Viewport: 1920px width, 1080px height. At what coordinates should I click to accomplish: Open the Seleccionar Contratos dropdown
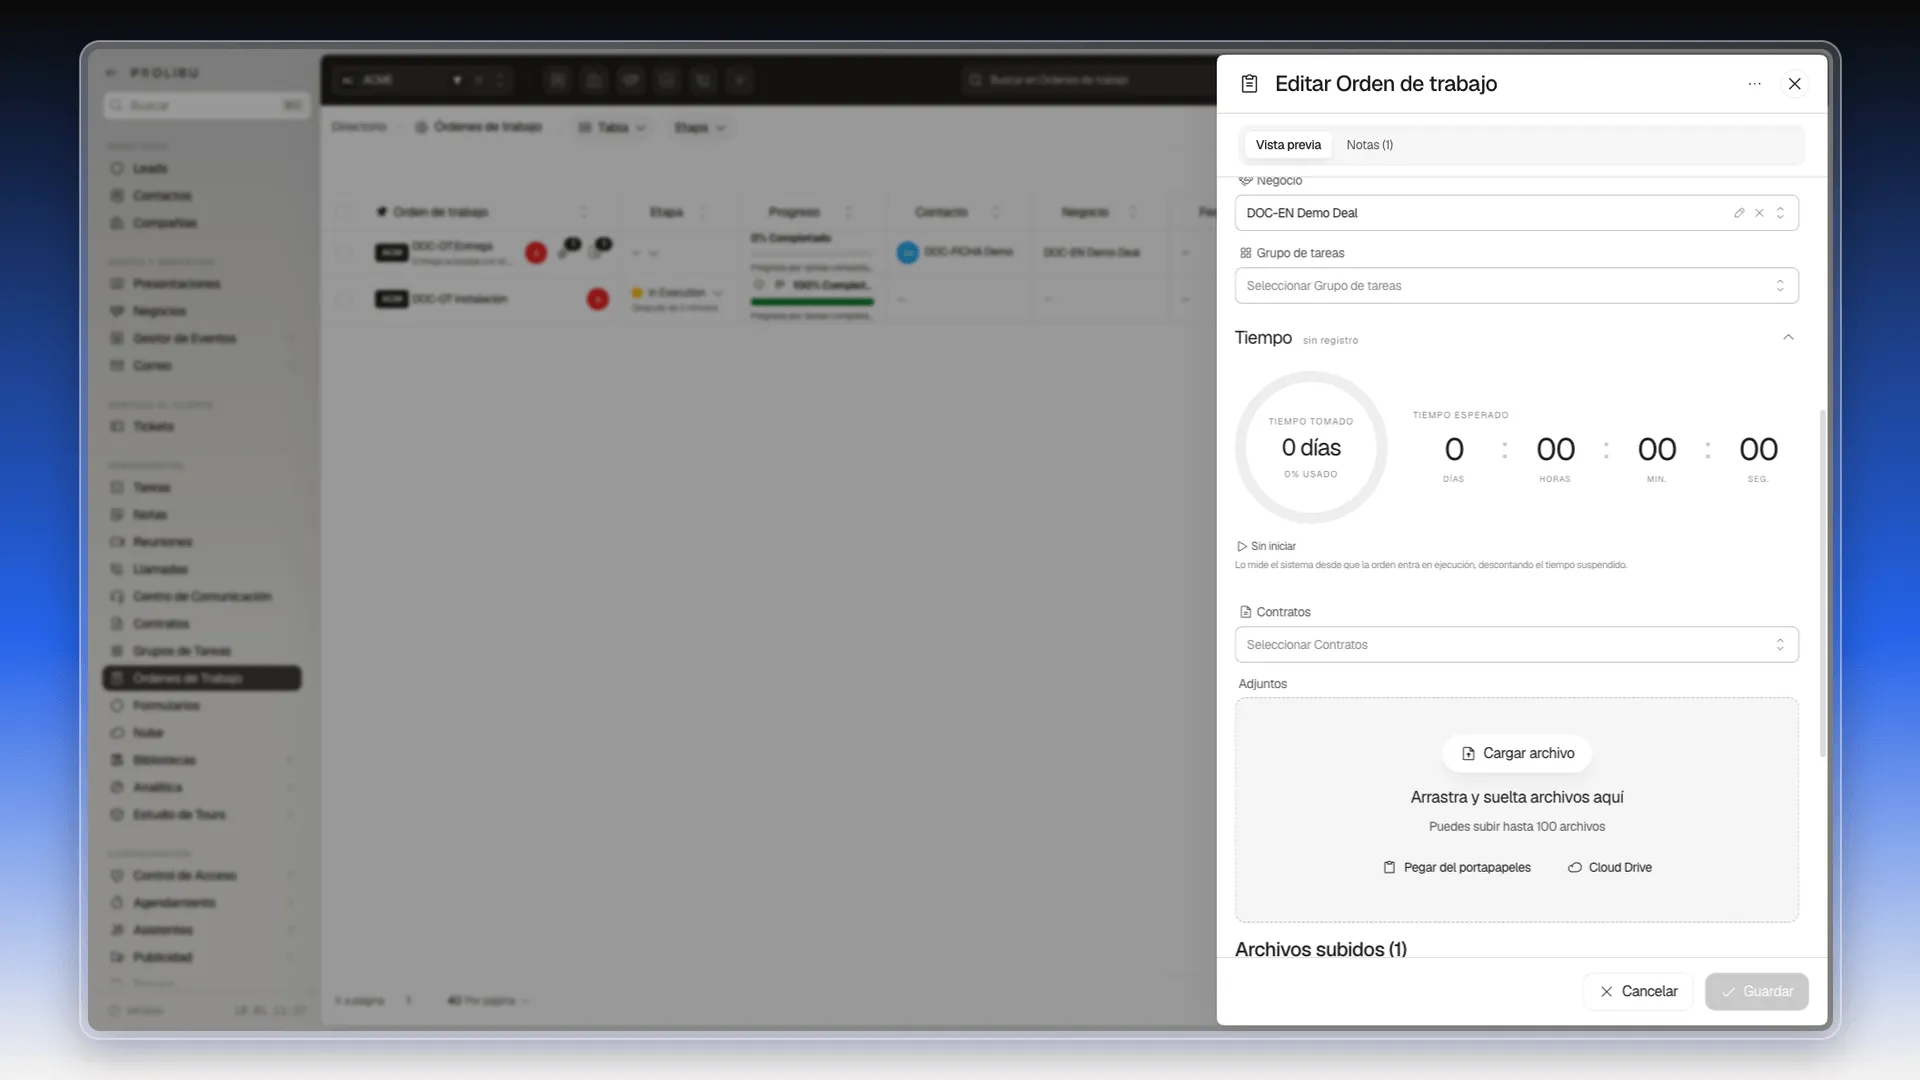pyautogui.click(x=1516, y=645)
